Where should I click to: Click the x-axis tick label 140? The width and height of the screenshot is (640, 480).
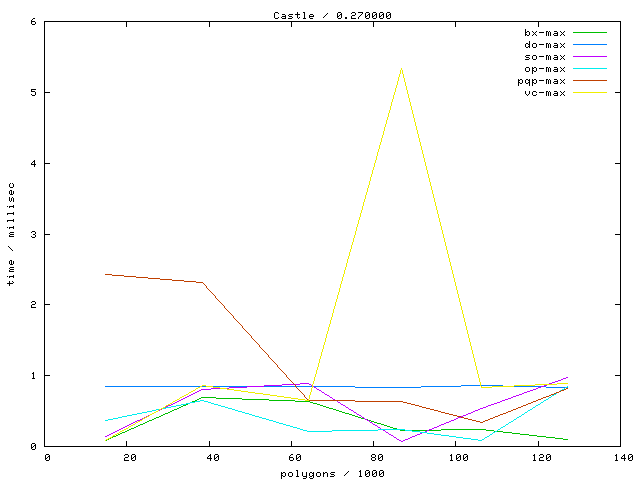click(622, 457)
